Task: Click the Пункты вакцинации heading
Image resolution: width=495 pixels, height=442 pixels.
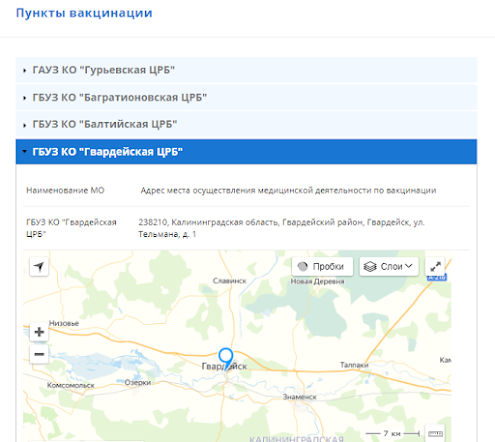Action: tap(84, 13)
